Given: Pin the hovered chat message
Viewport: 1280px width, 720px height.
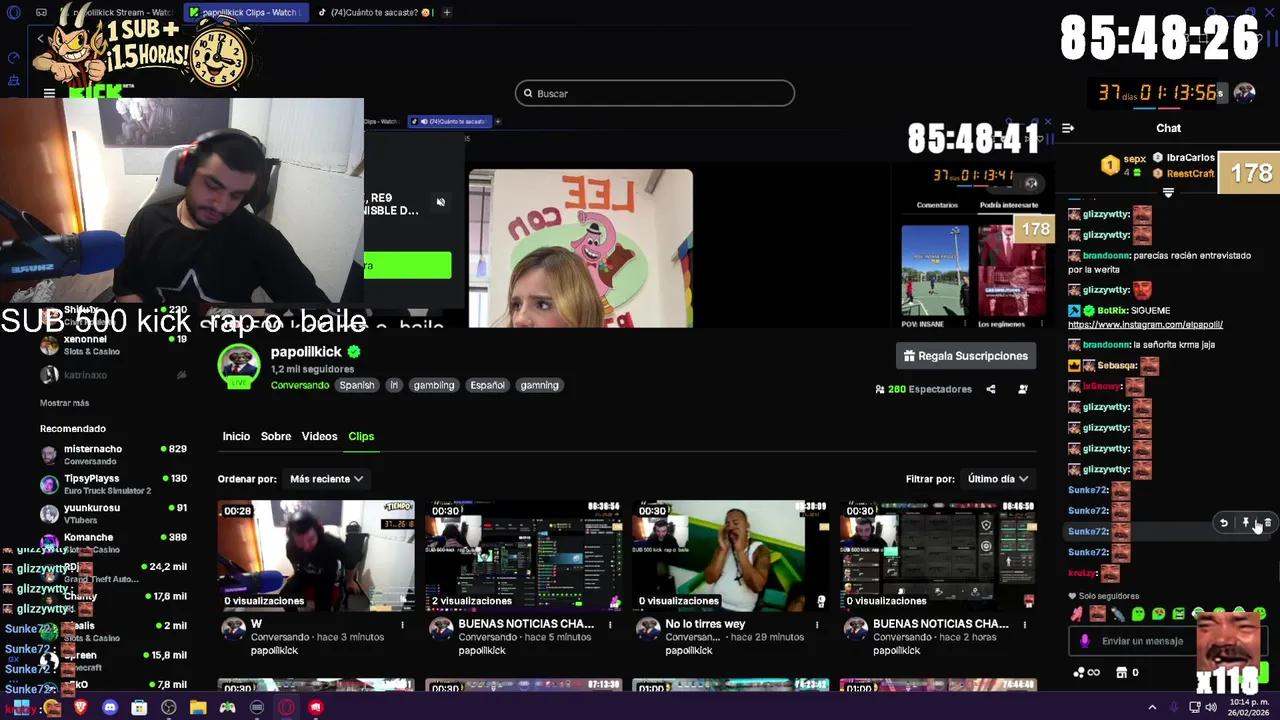Looking at the screenshot, I should tap(1245, 523).
